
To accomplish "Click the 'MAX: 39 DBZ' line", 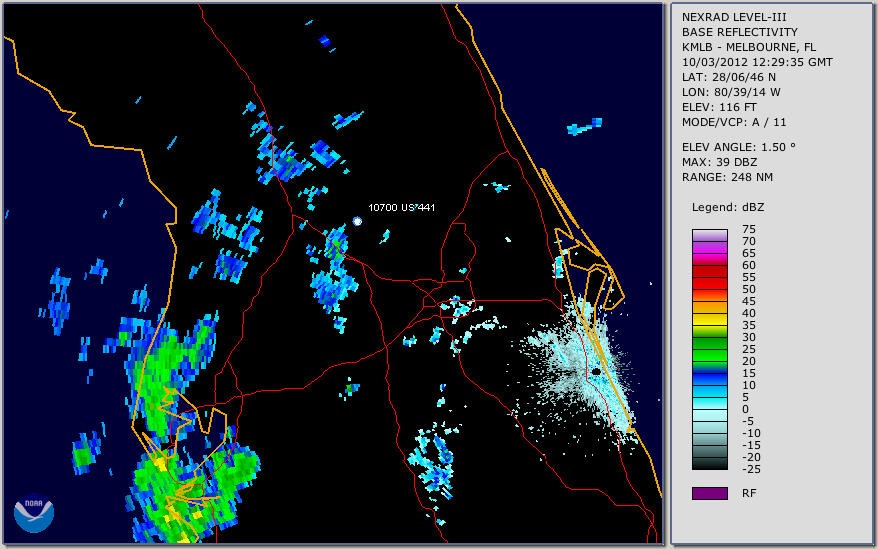I will [x=720, y=162].
